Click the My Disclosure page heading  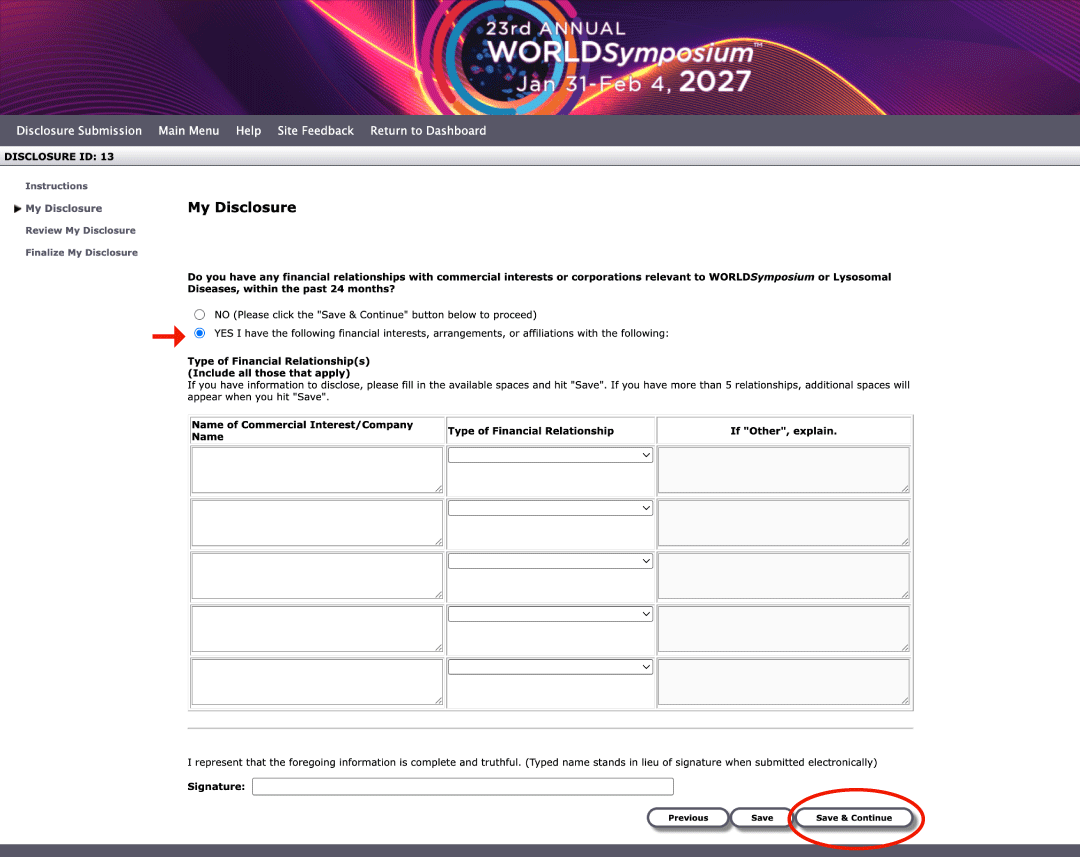242,207
